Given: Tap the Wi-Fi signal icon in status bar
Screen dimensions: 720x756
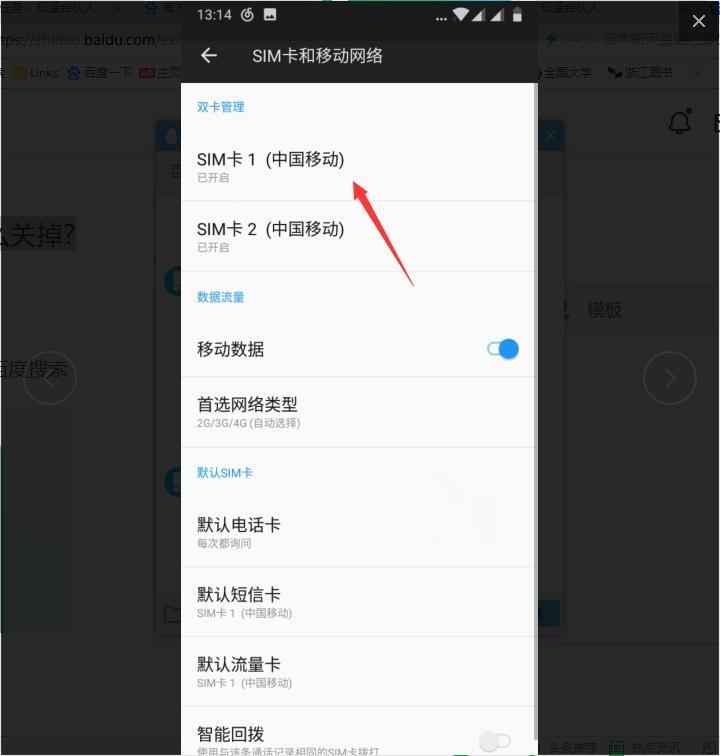Looking at the screenshot, I should pyautogui.click(x=460, y=14).
